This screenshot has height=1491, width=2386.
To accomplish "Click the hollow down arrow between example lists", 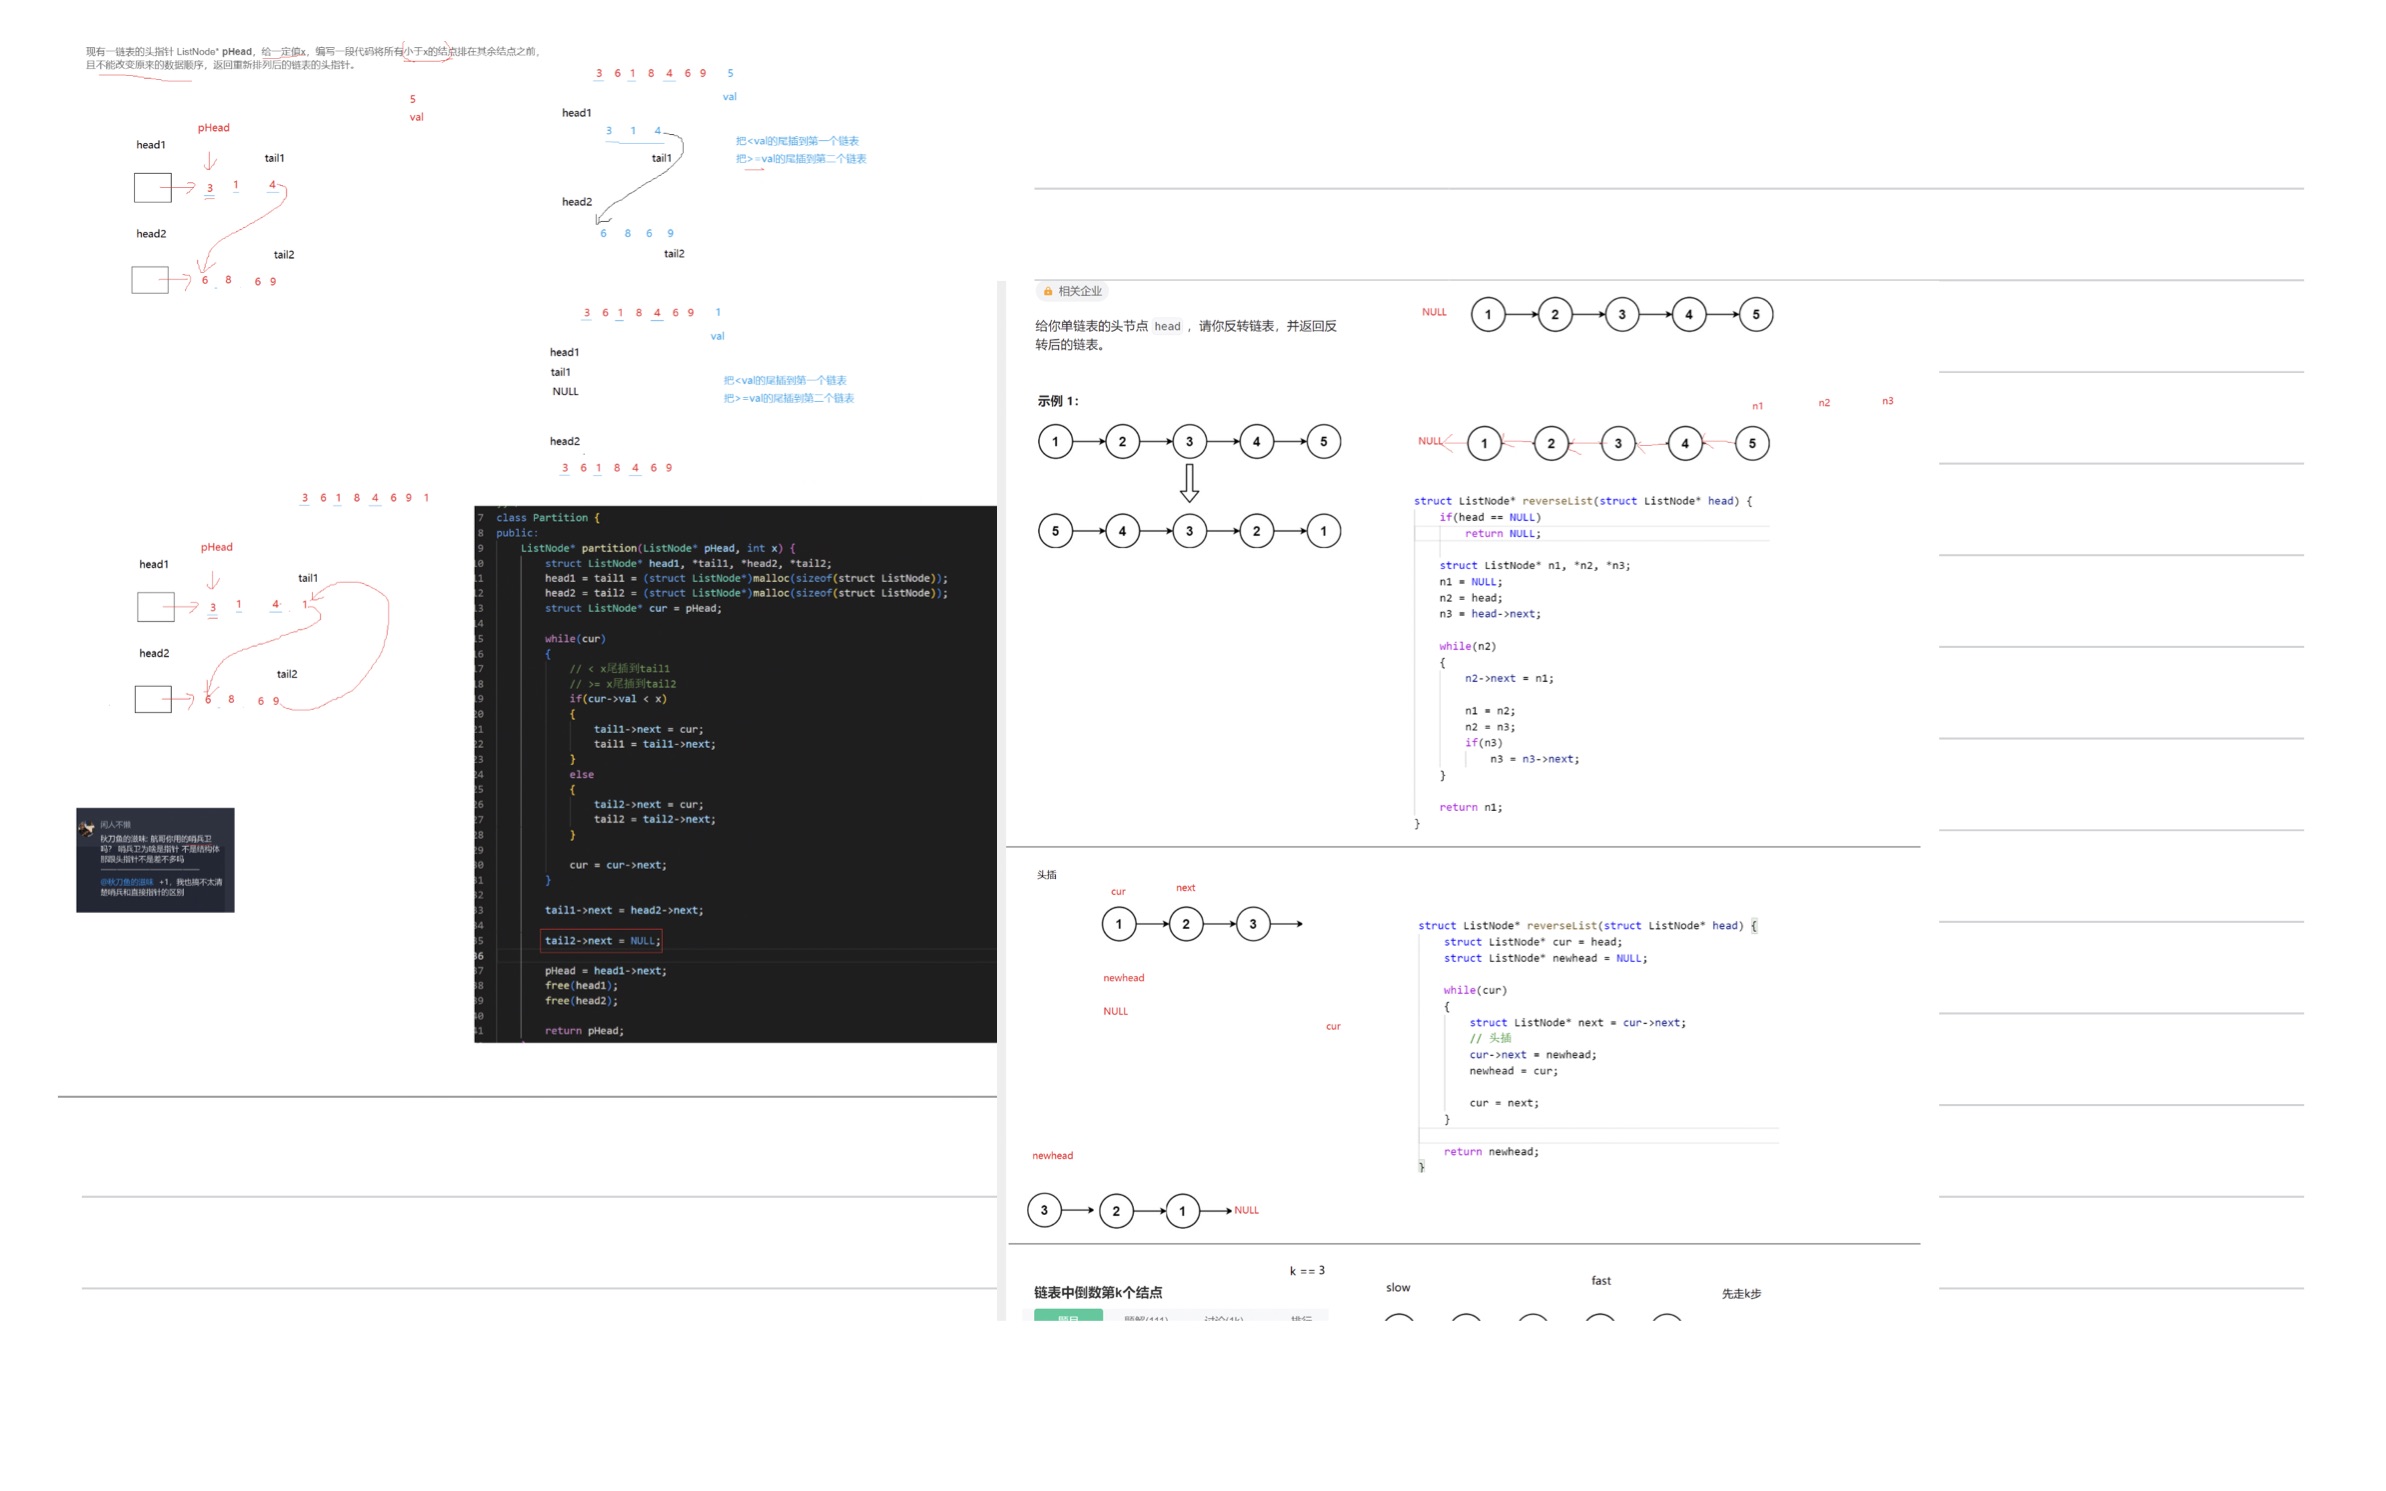I will [1188, 482].
